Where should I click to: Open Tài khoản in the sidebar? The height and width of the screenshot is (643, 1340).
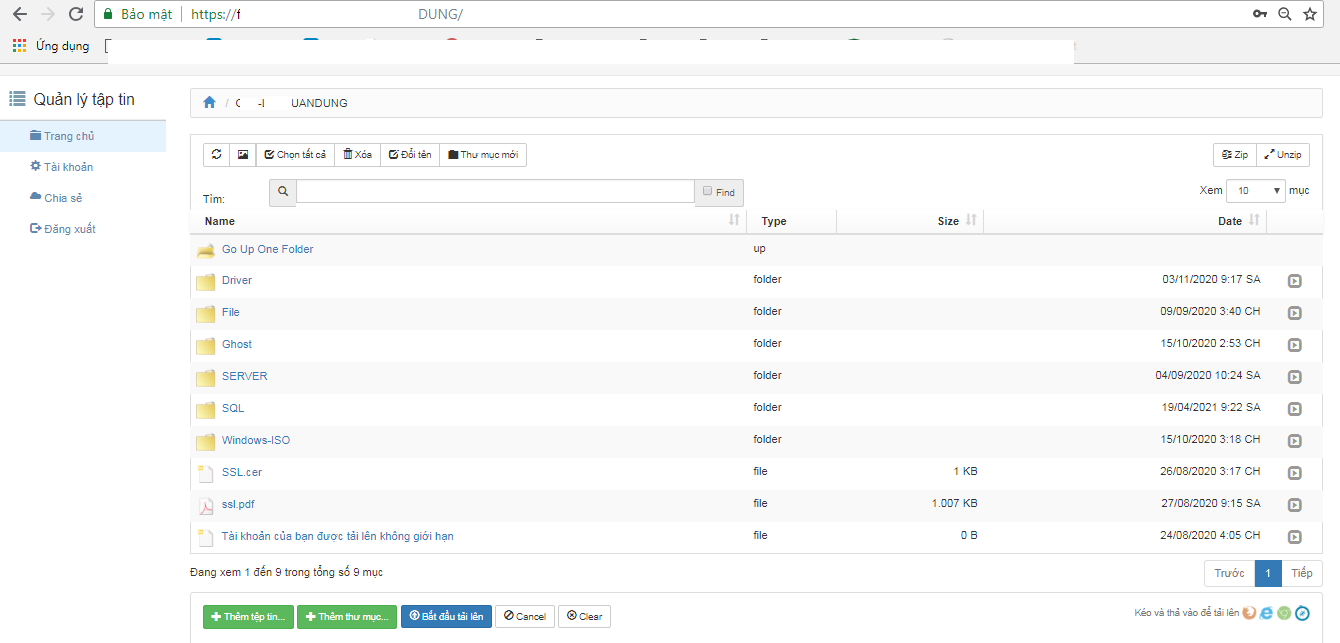coord(68,167)
